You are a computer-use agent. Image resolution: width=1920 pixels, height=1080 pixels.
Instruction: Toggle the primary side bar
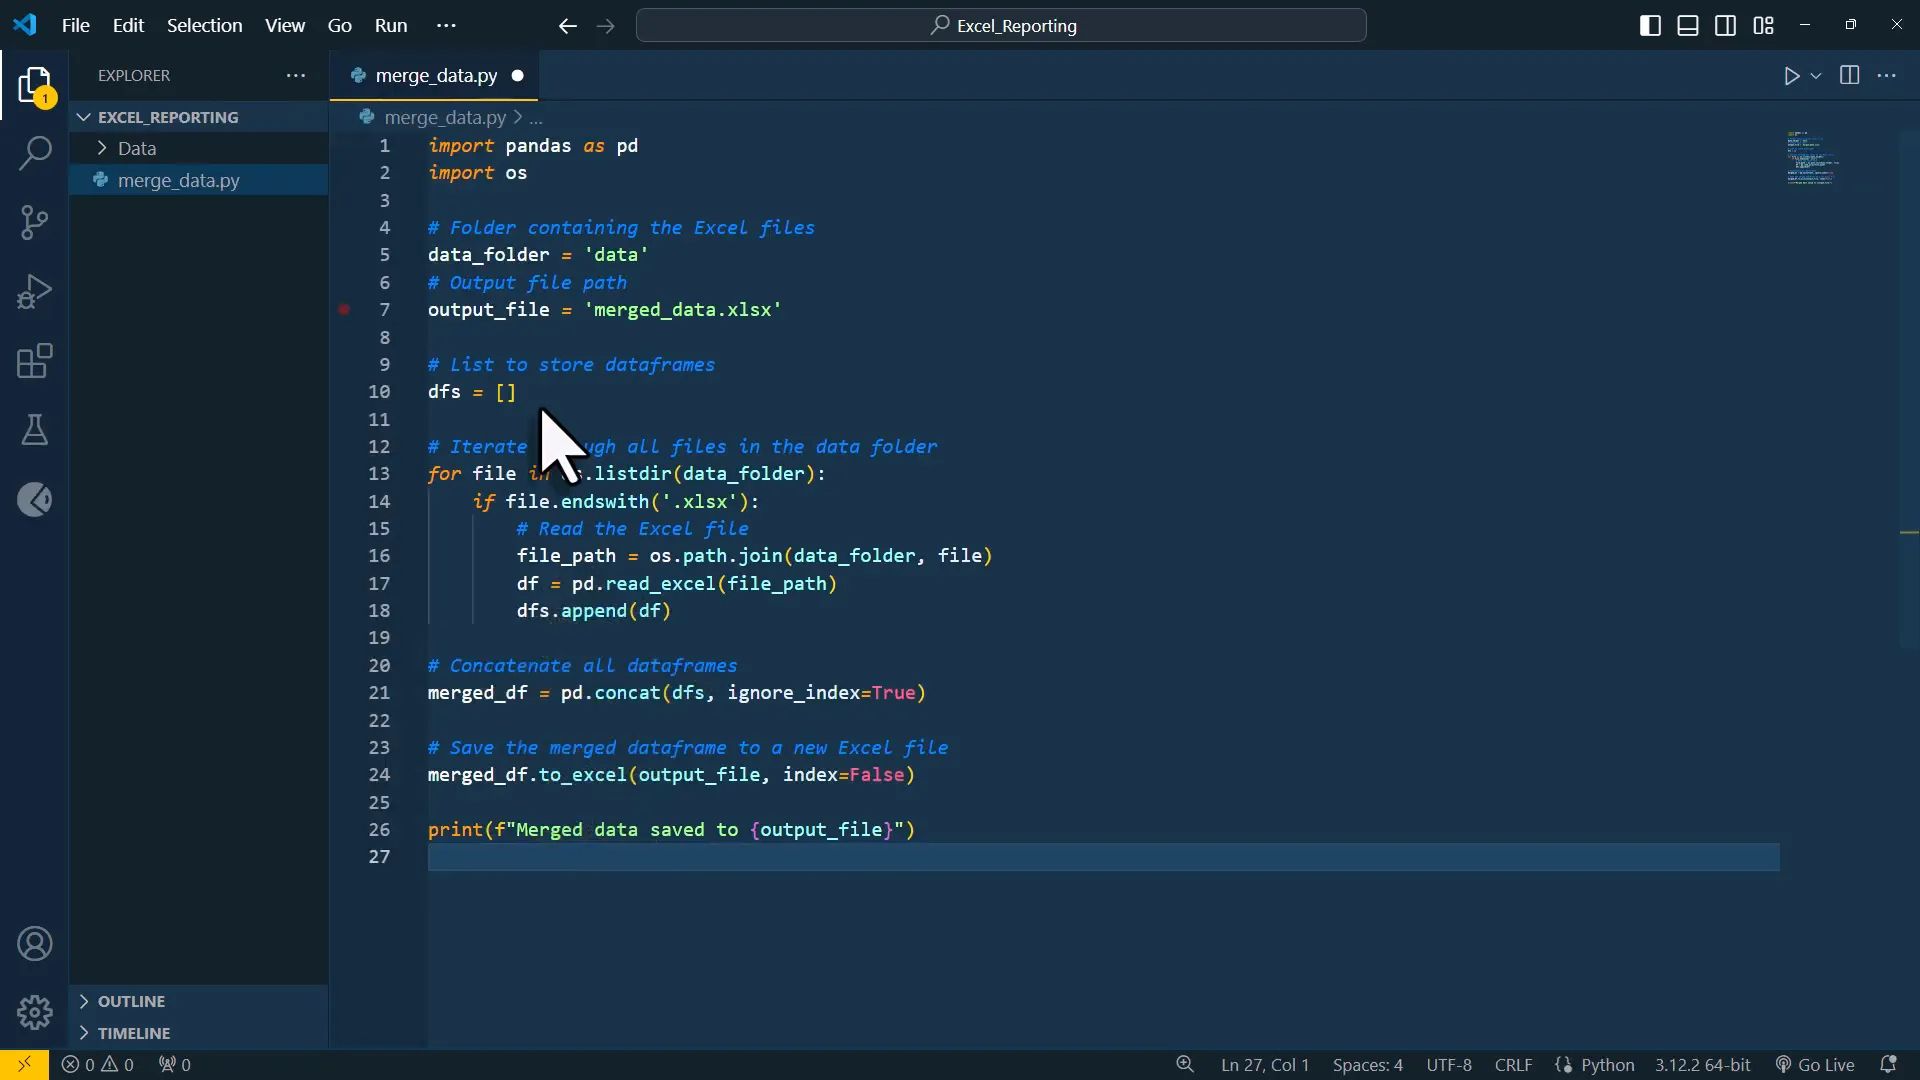(1650, 26)
